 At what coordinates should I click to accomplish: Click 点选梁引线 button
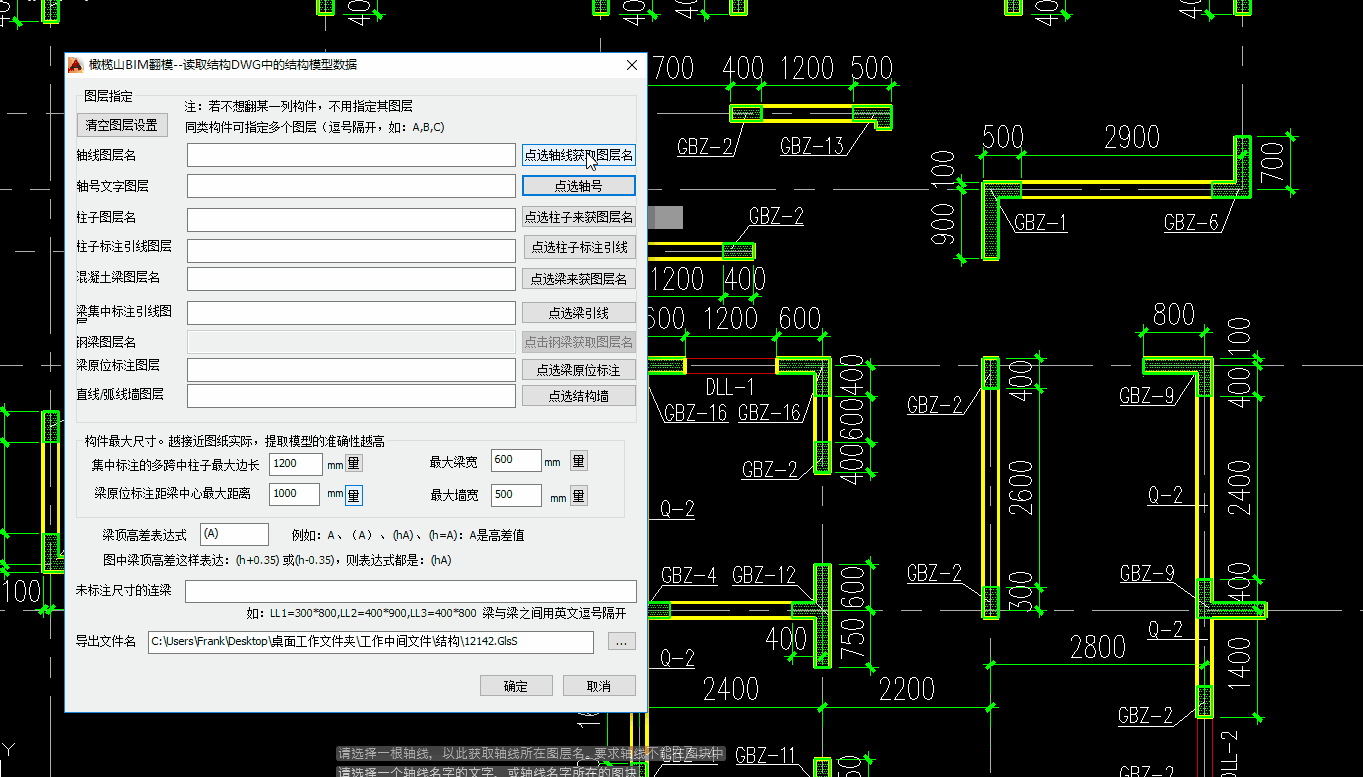coord(578,313)
